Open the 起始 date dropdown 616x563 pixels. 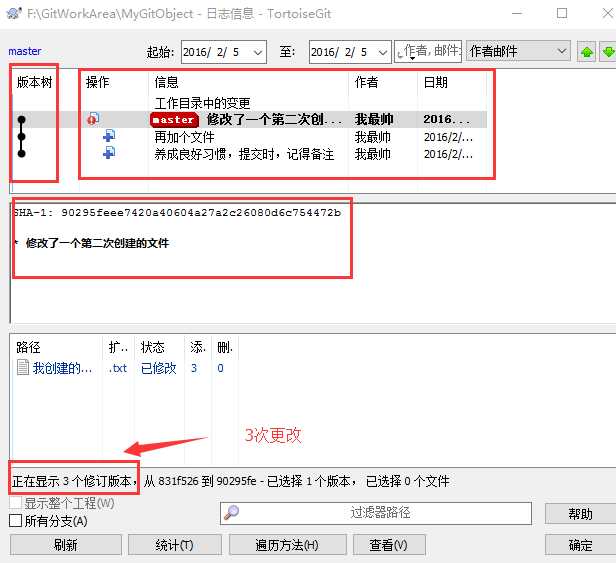[258, 52]
